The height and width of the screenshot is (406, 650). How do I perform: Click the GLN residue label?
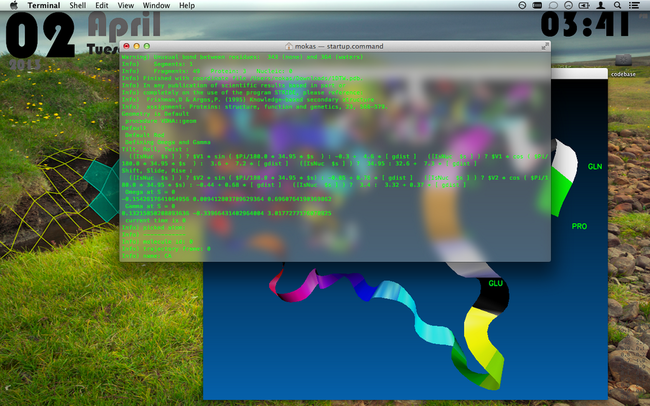(x=595, y=166)
